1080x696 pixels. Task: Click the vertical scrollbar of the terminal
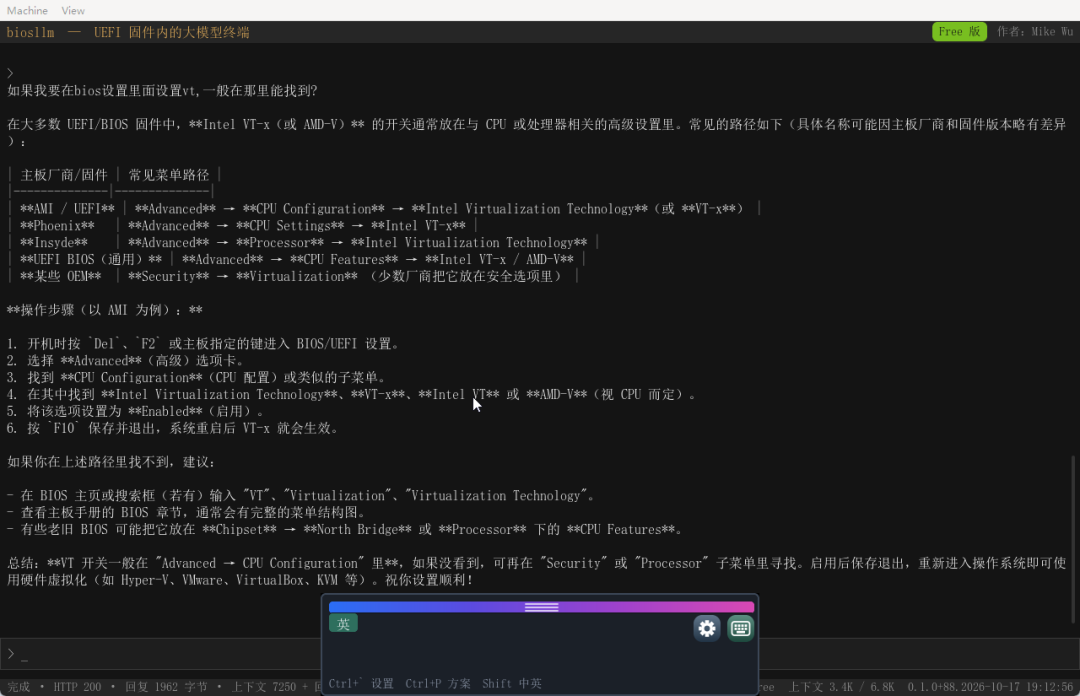coord(1072,539)
